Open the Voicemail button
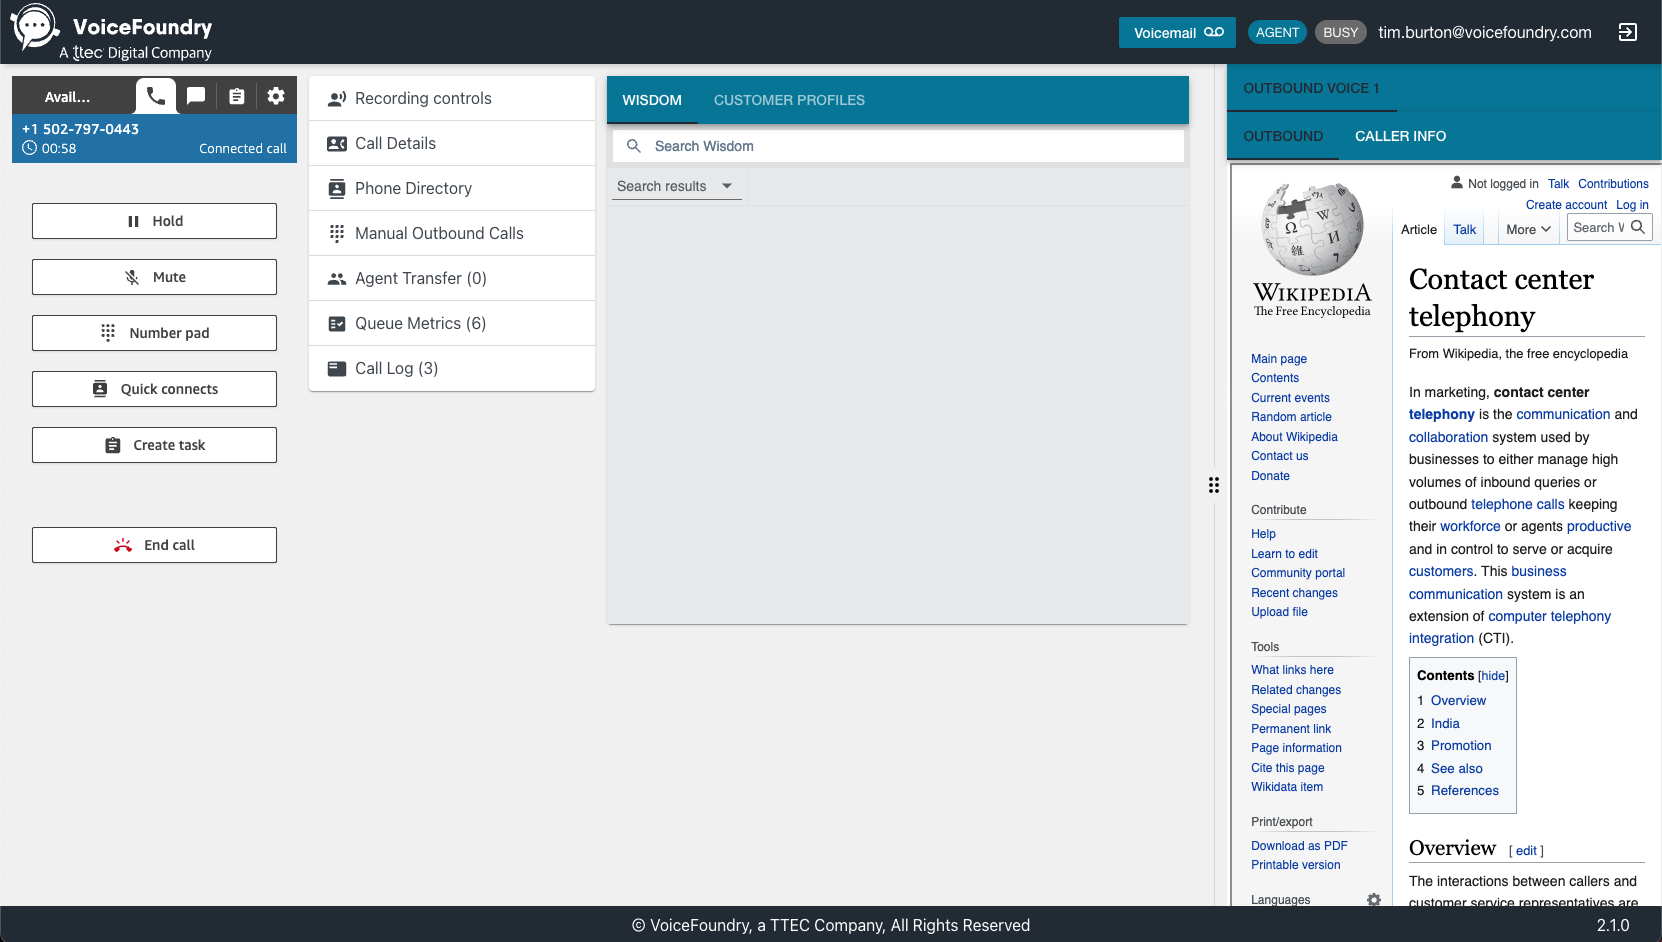The image size is (1662, 942). 1177,32
